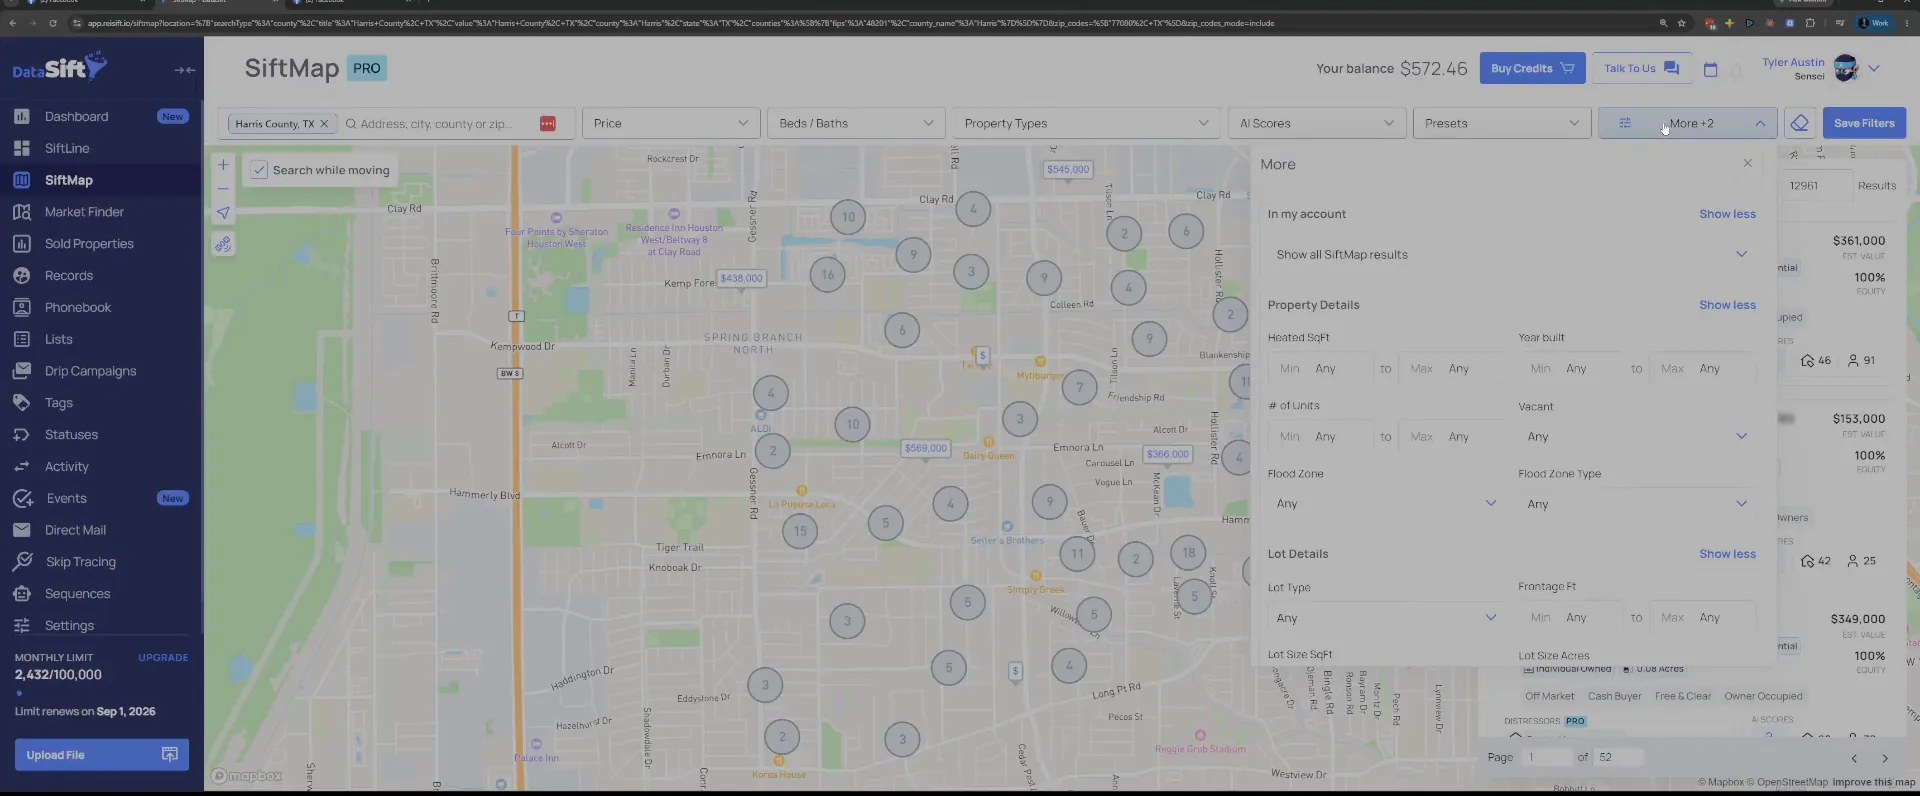Click the Sequences icon
The height and width of the screenshot is (796, 1920).
(22, 594)
